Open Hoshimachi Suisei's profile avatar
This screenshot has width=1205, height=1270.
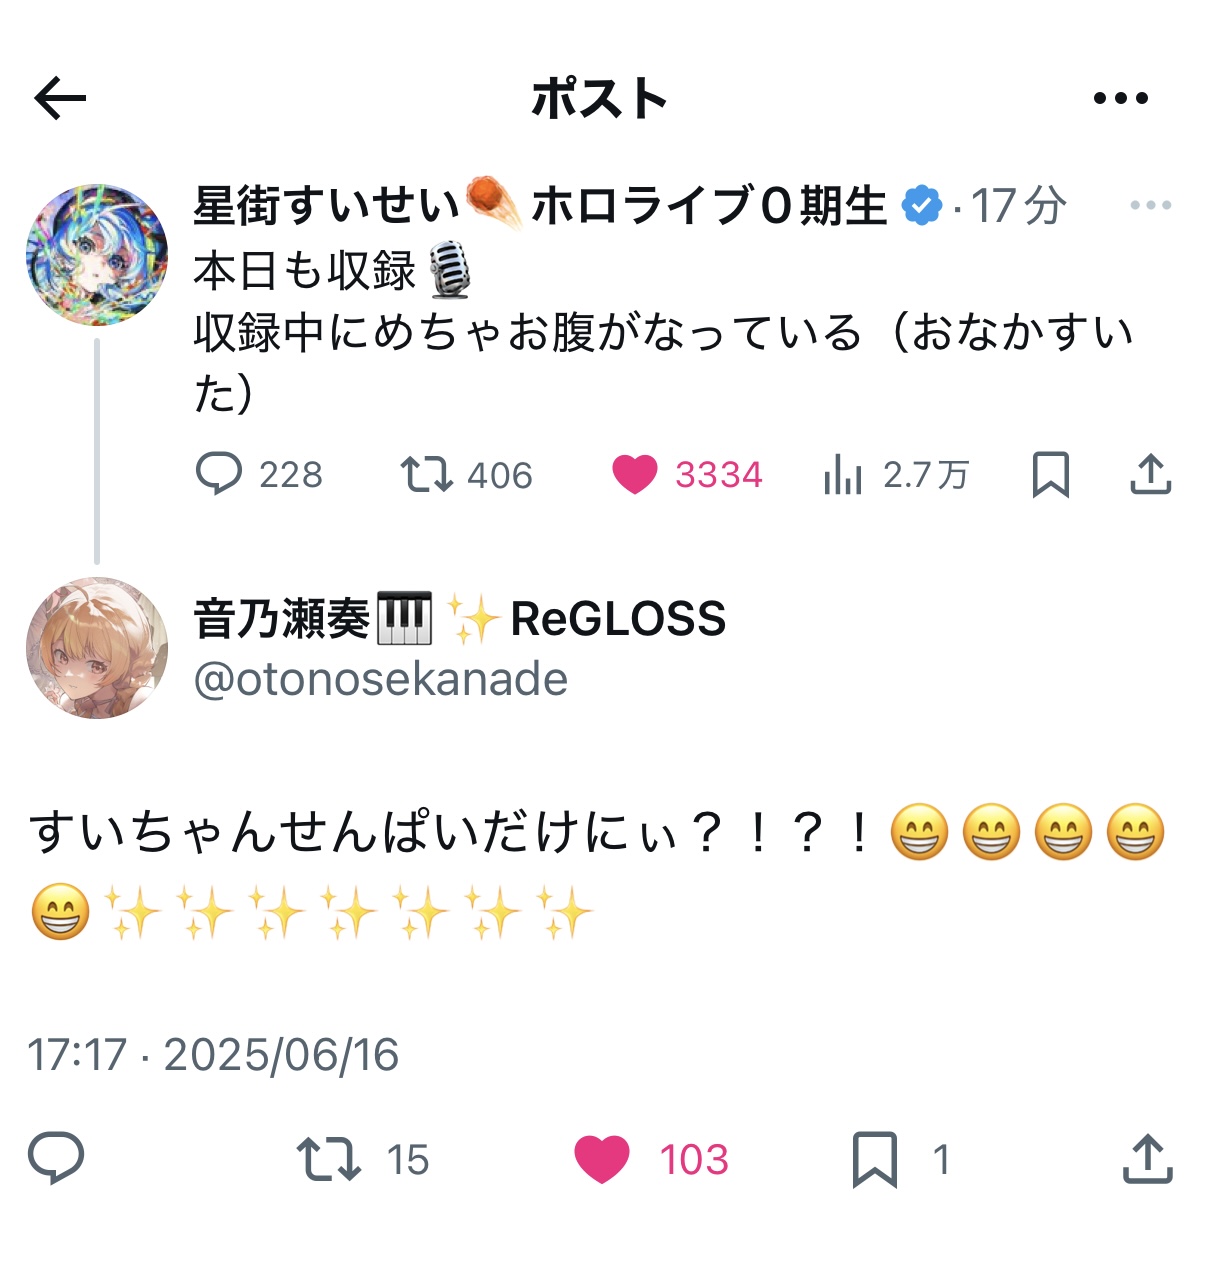(x=97, y=255)
